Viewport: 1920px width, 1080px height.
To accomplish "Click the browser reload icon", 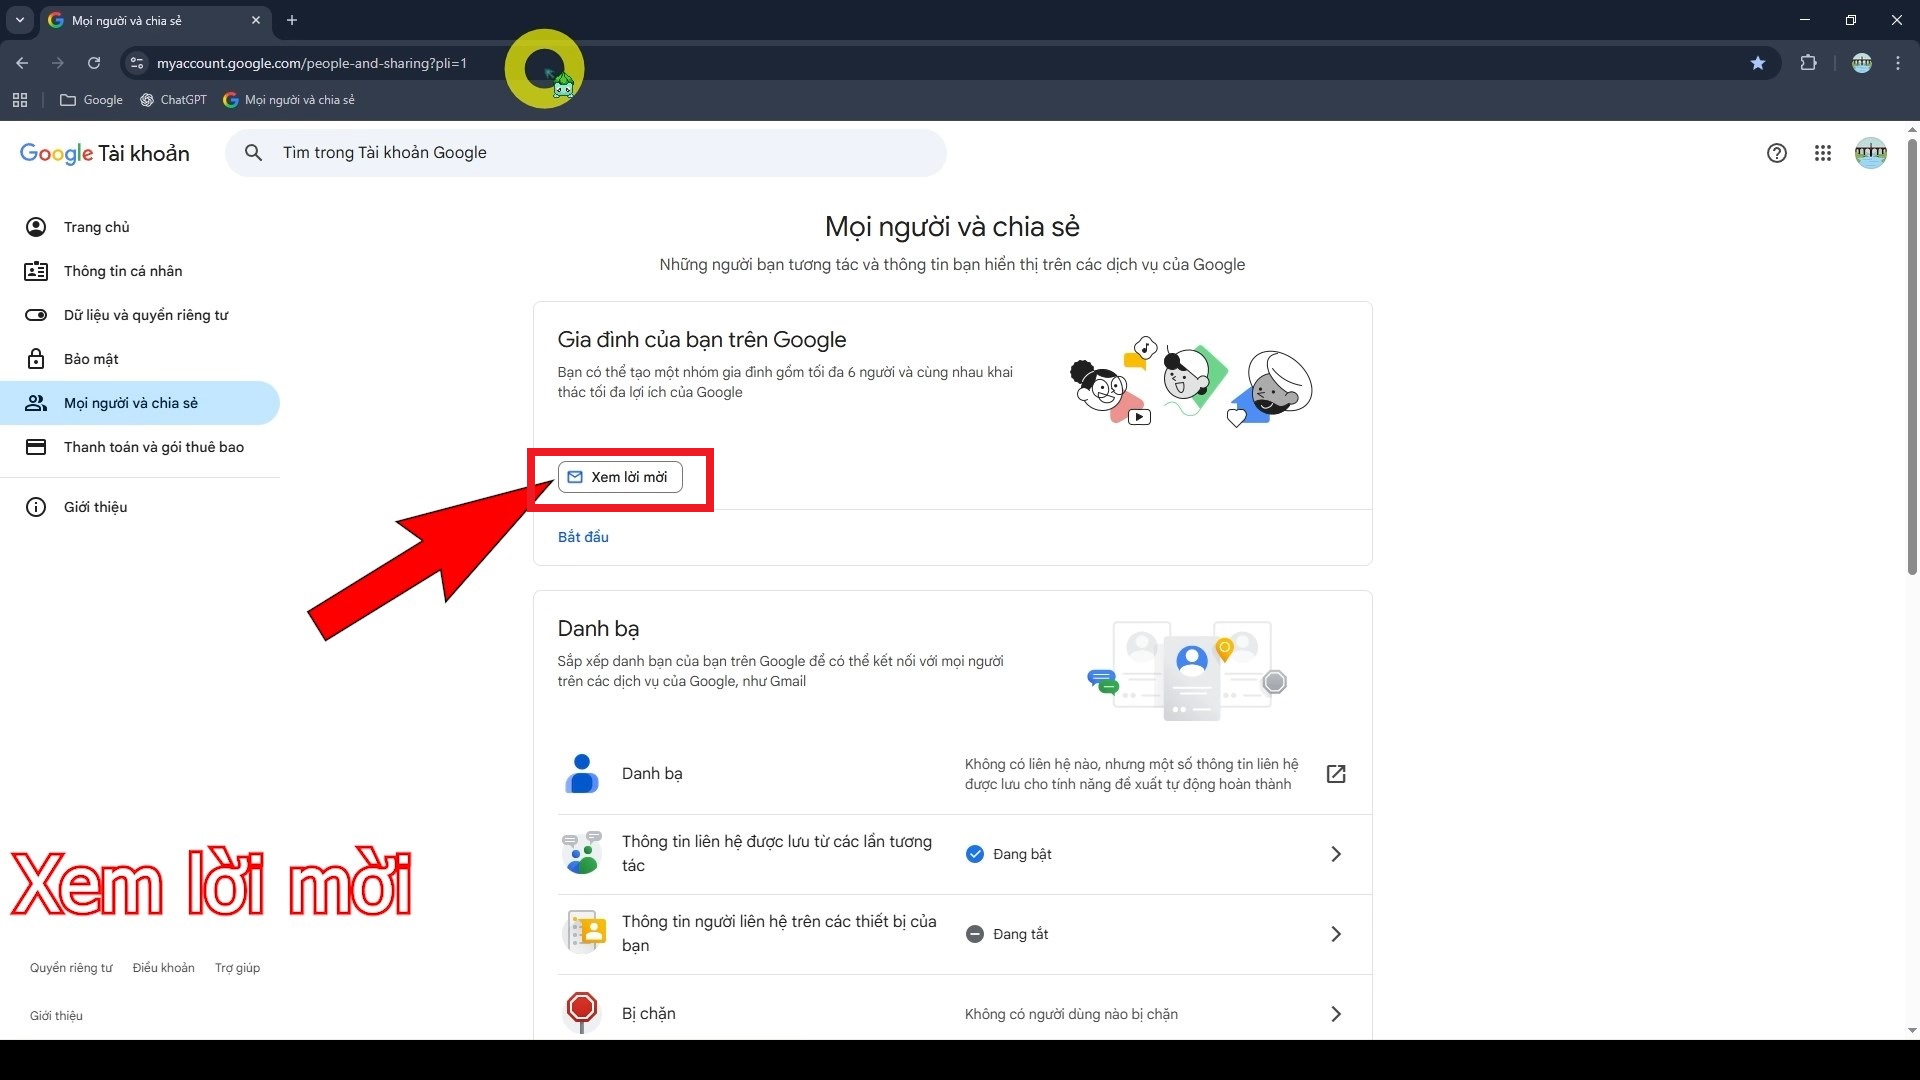I will click(x=94, y=63).
